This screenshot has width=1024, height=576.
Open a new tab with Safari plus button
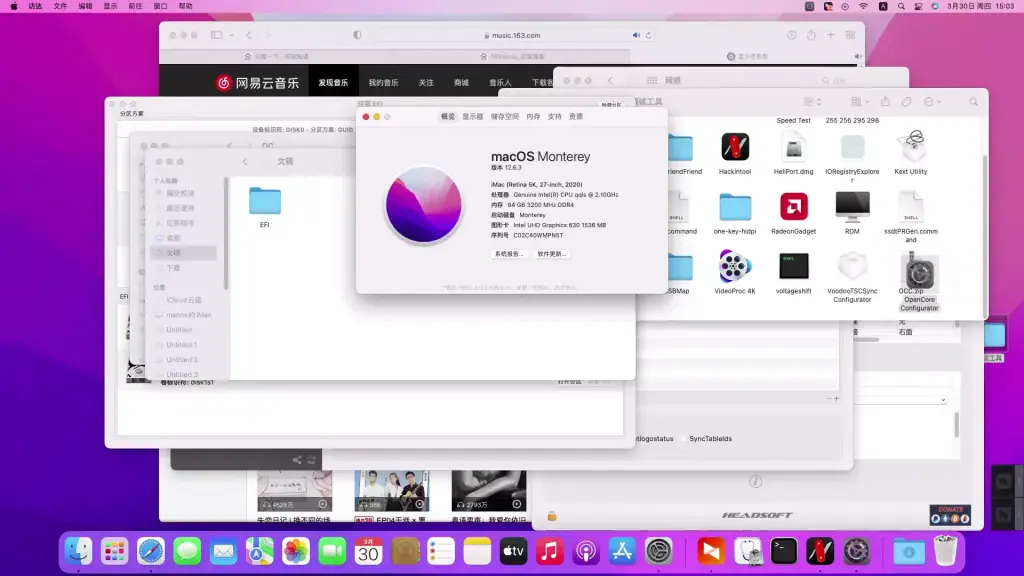(x=831, y=35)
